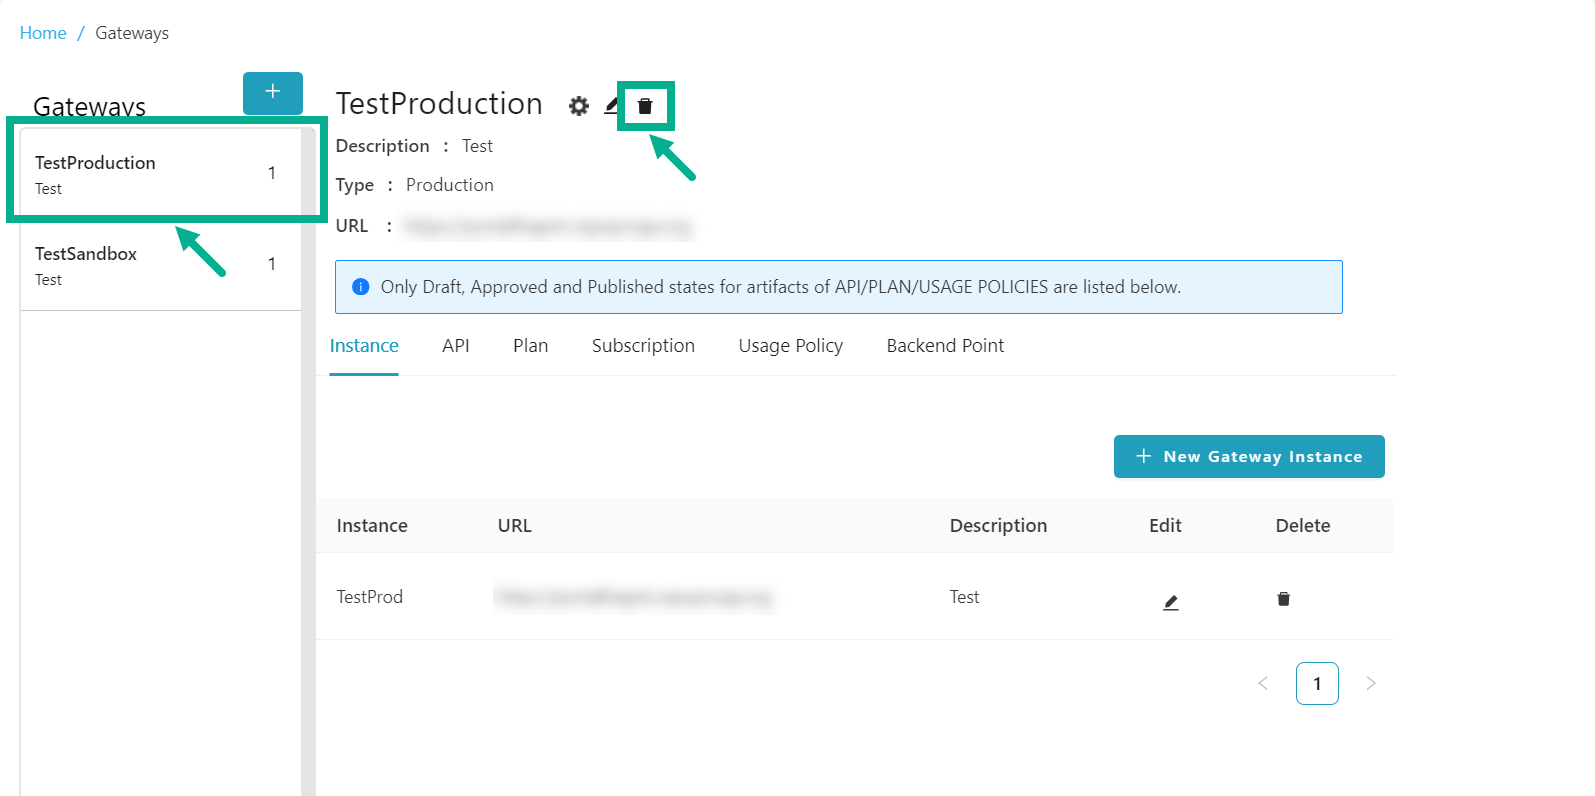Open the Plan tab
This screenshot has height=796, width=1595.
click(530, 346)
